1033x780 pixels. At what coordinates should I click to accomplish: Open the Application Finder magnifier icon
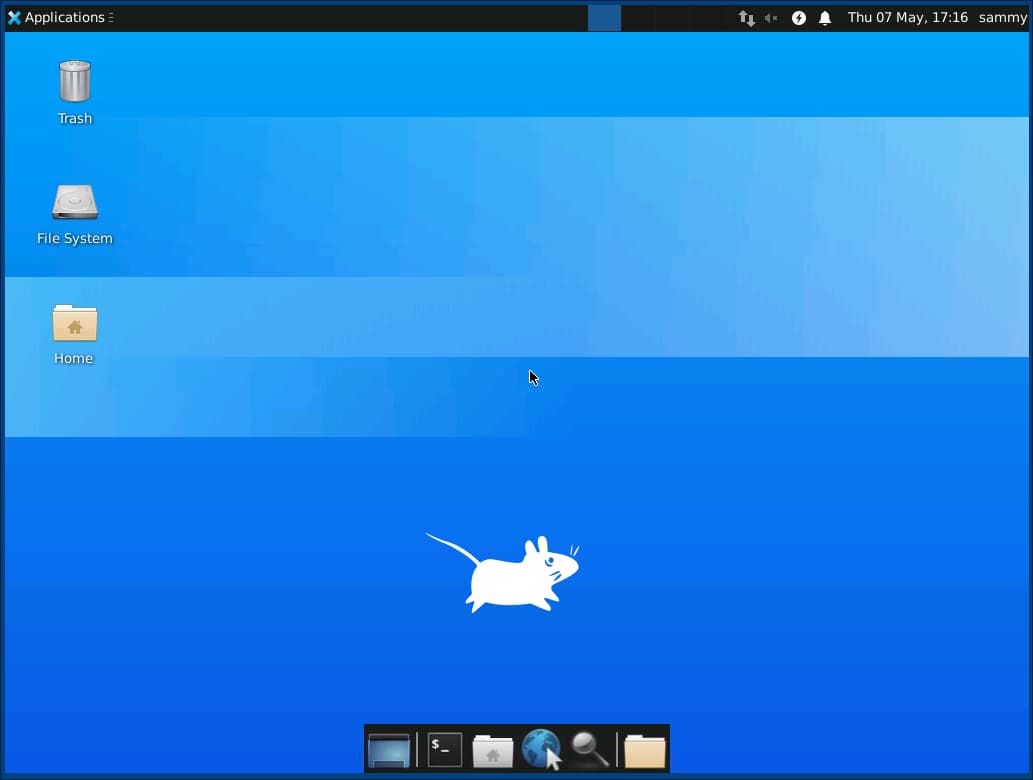(x=590, y=750)
